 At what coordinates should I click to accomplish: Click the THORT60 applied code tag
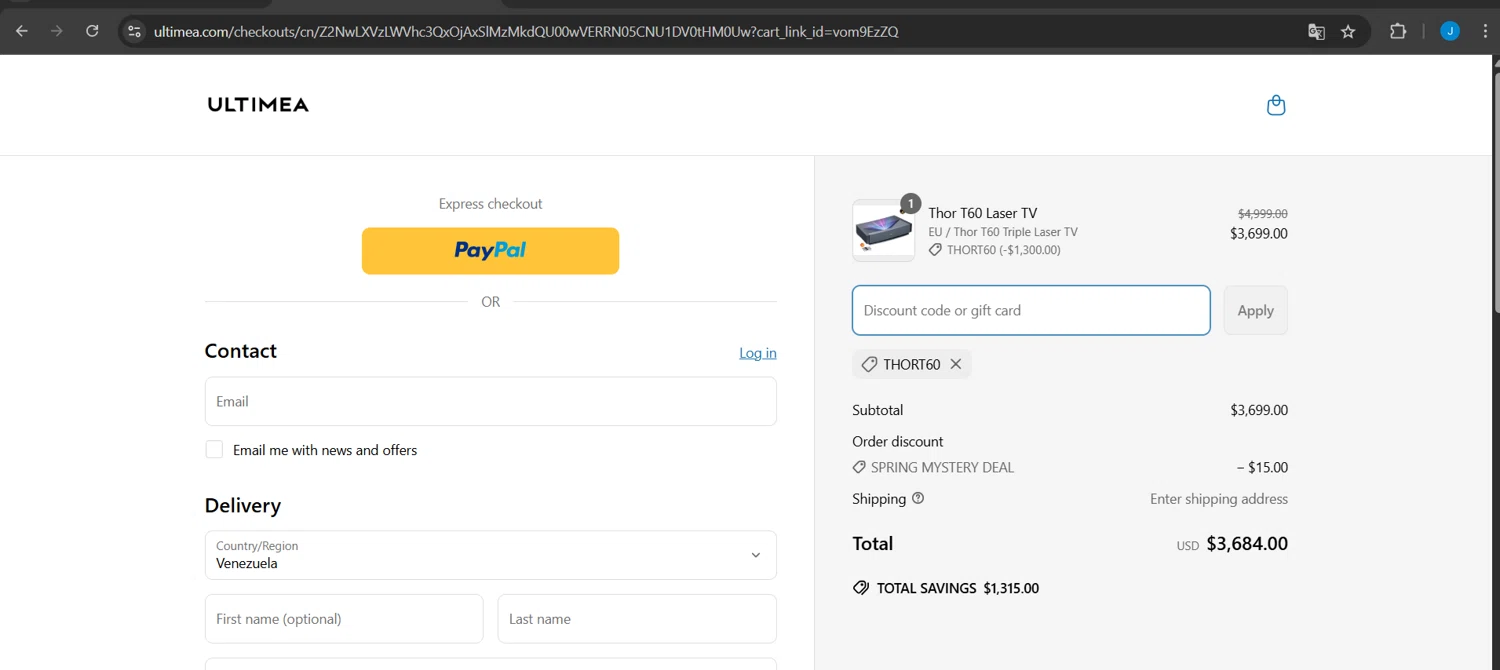point(911,364)
